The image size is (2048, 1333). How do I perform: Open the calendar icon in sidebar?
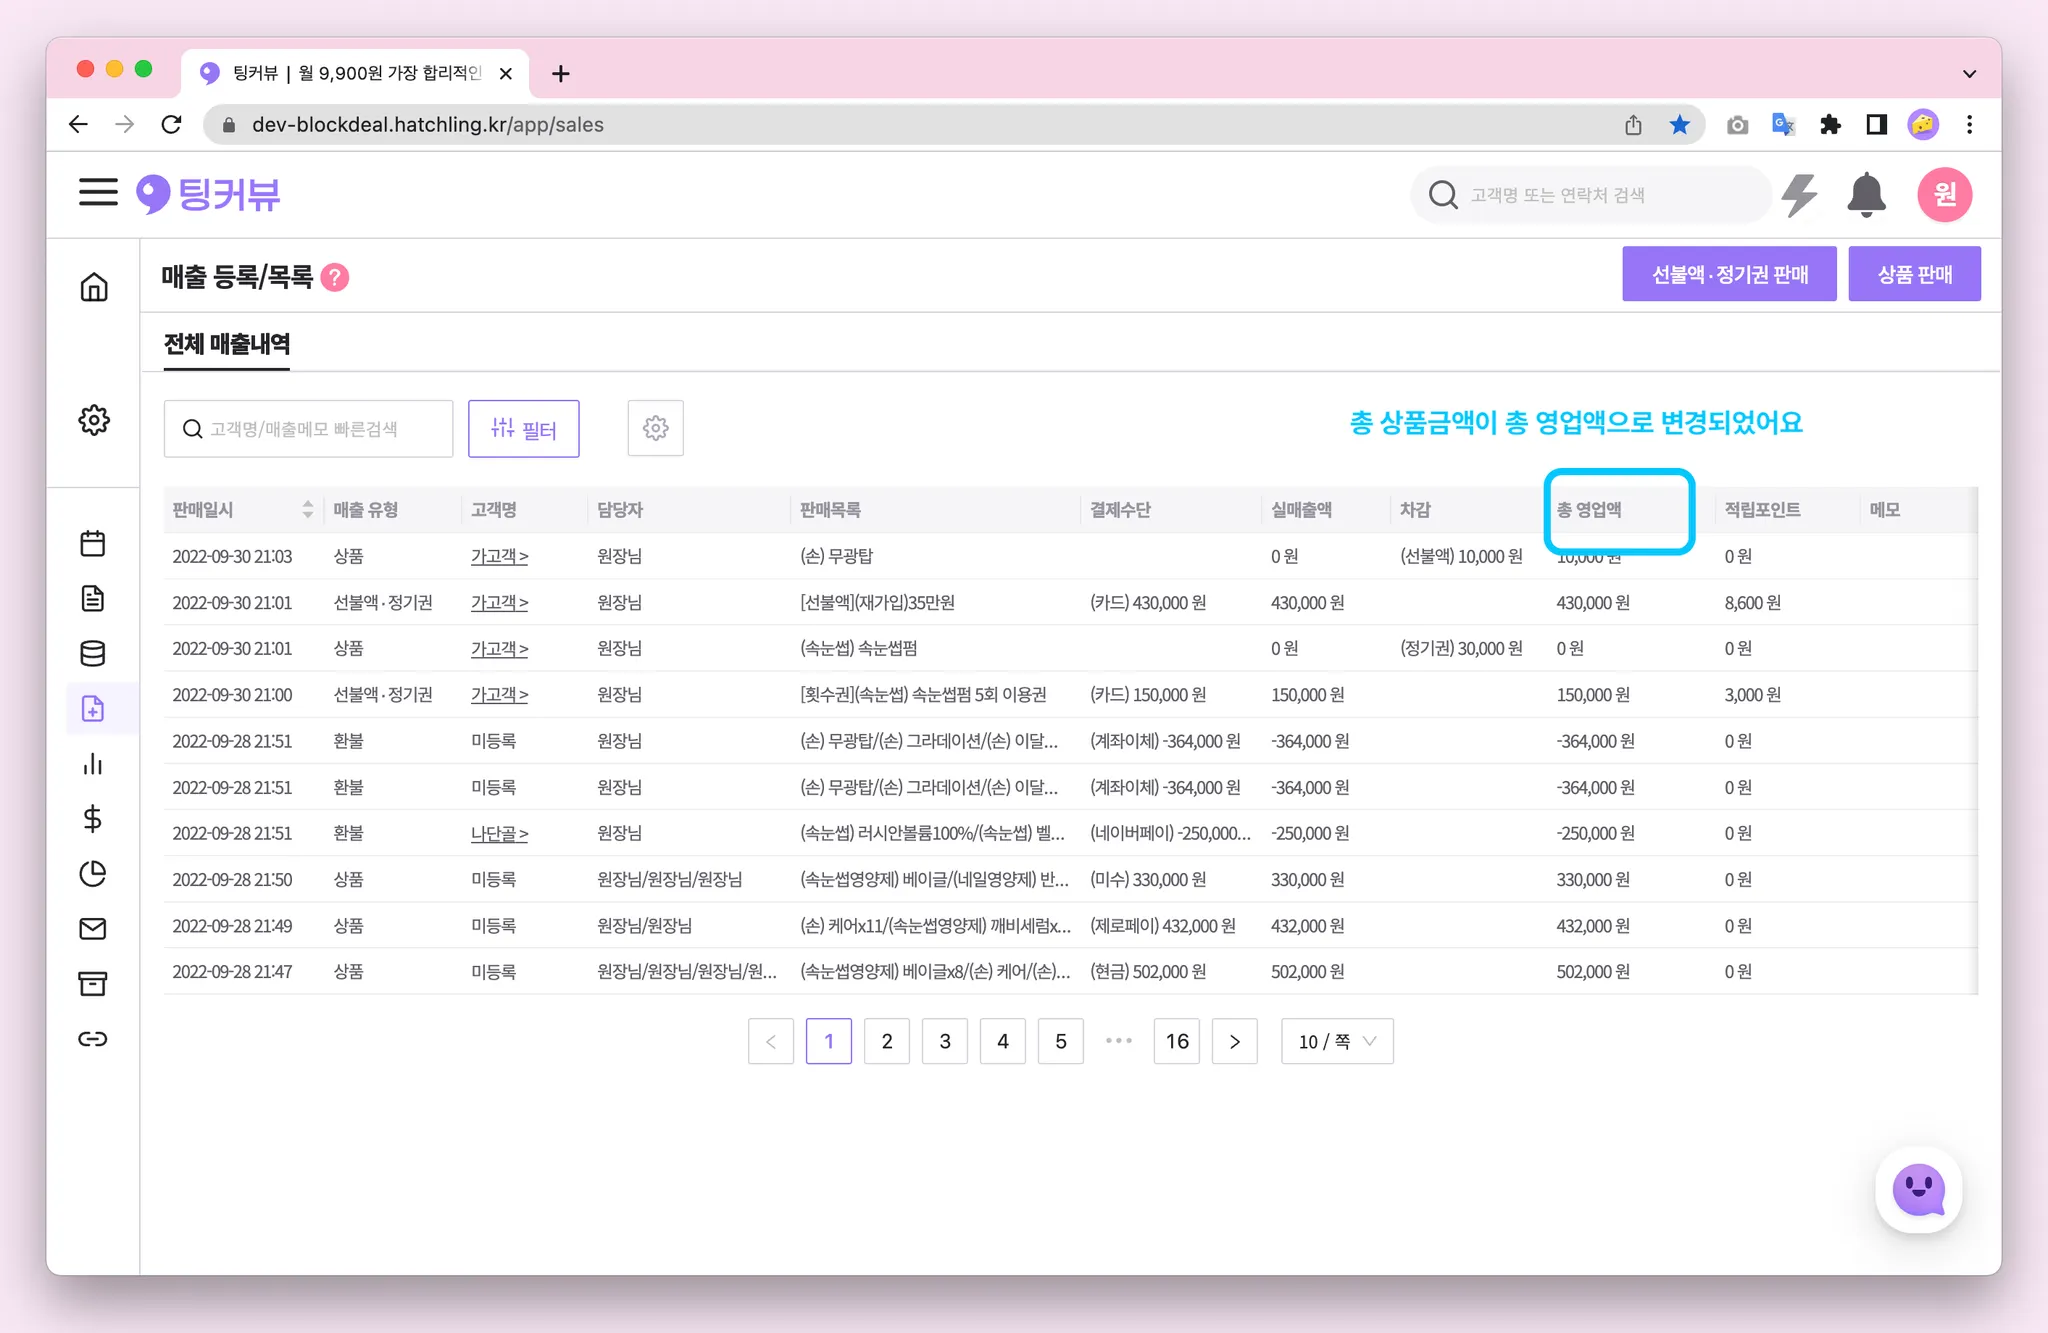point(93,543)
